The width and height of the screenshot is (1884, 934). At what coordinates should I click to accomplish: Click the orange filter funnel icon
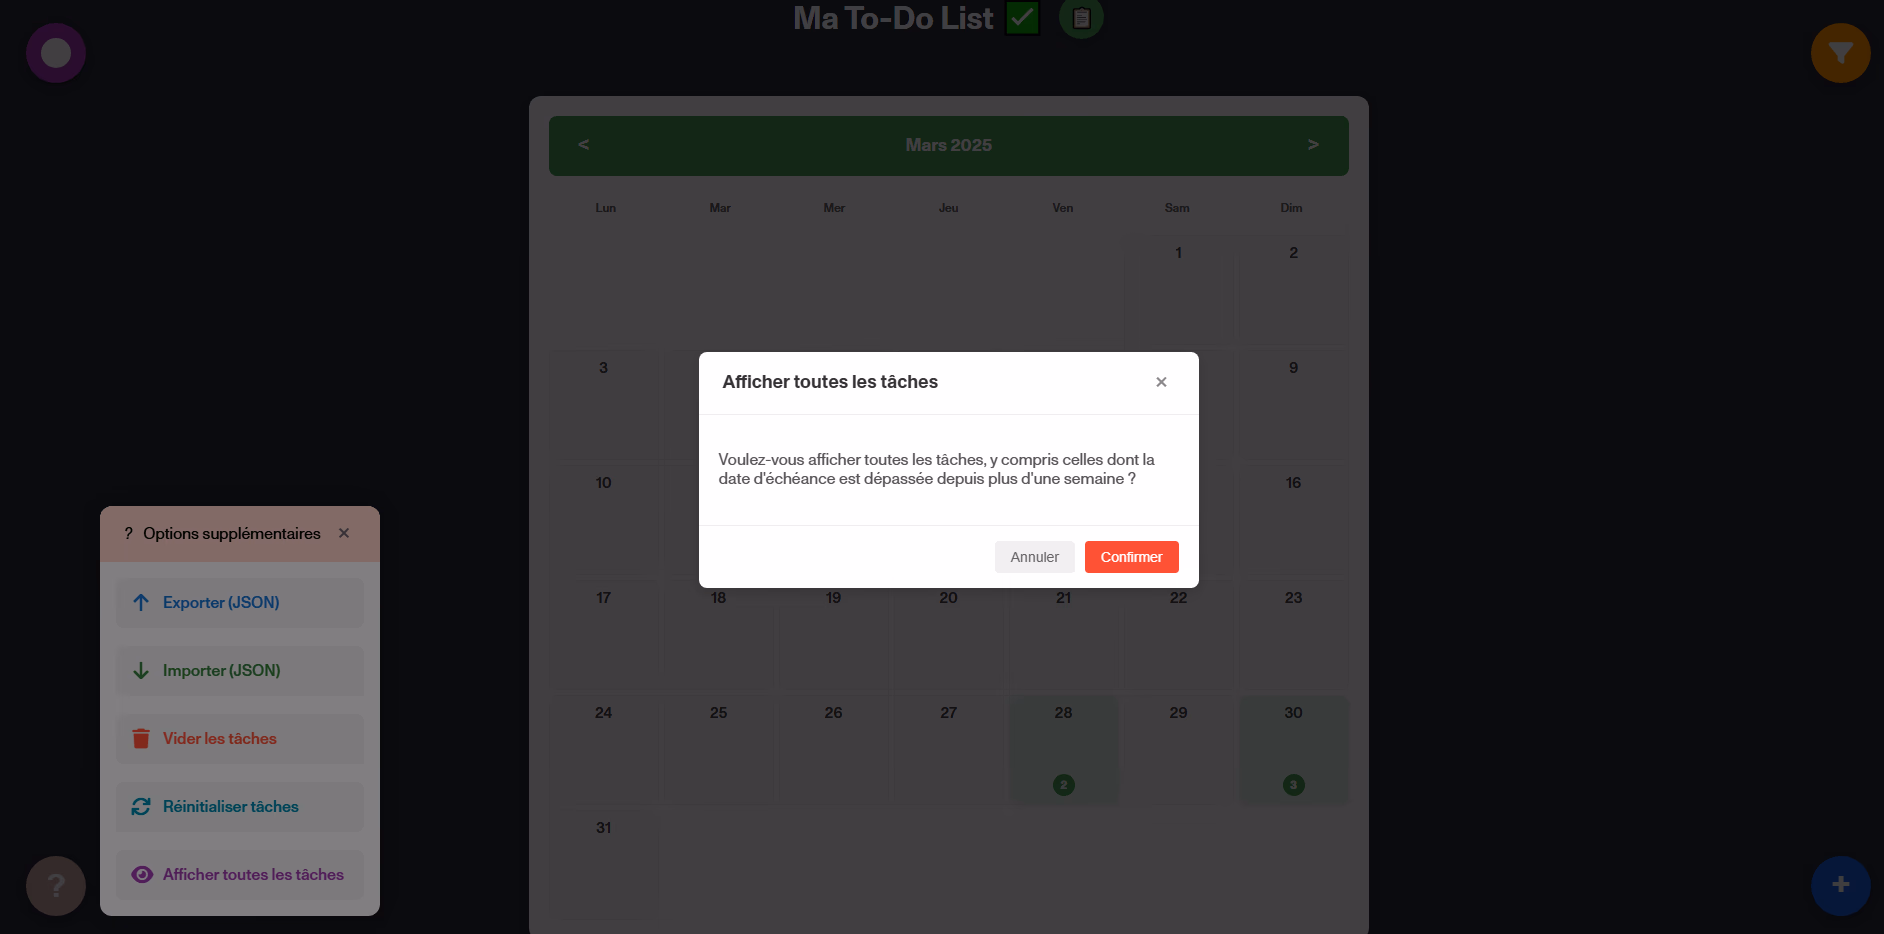[1840, 53]
